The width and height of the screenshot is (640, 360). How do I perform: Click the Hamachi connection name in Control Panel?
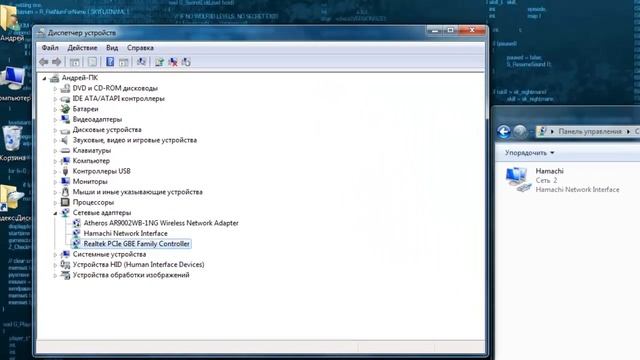(549, 171)
